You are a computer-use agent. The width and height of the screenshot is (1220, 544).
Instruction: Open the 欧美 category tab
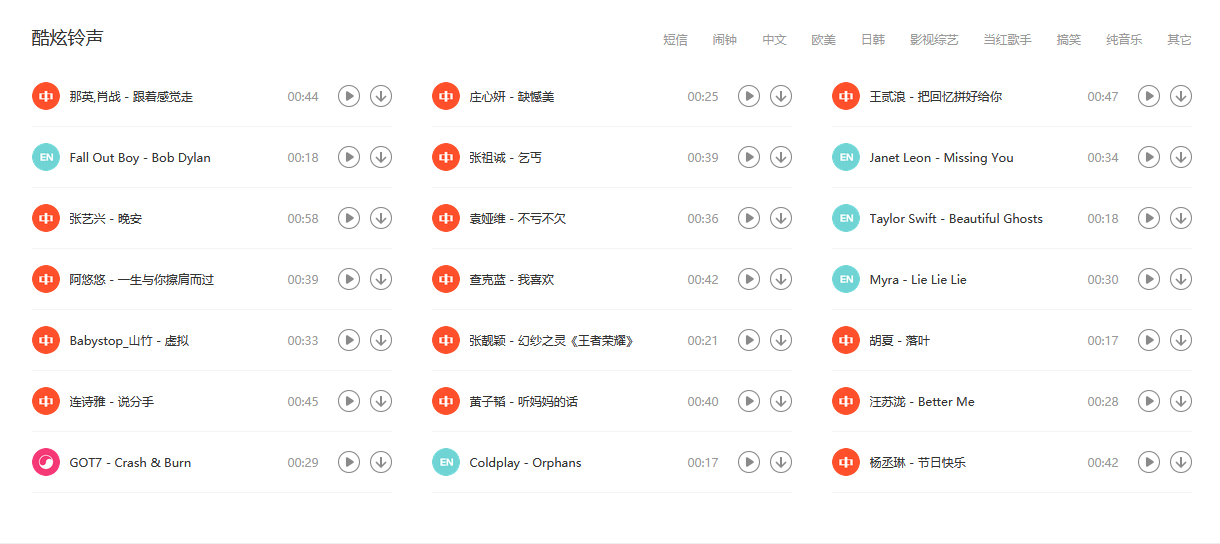[x=823, y=40]
